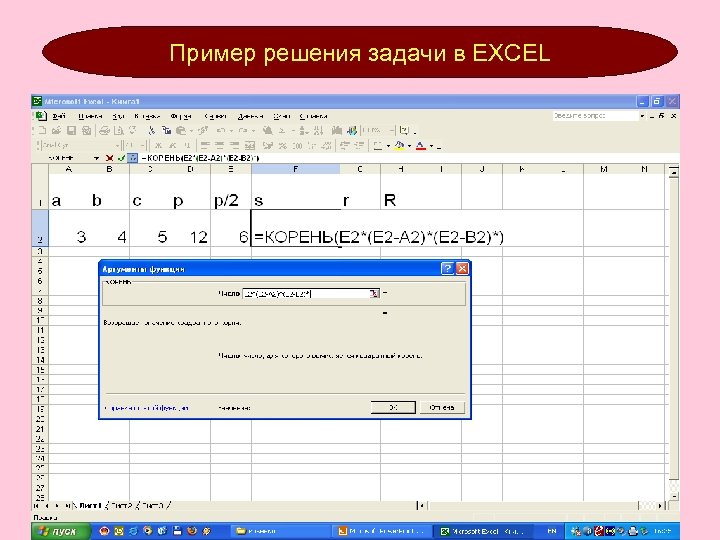The image size is (720, 540).
Task: Click the пуск Start button
Action: (60, 531)
